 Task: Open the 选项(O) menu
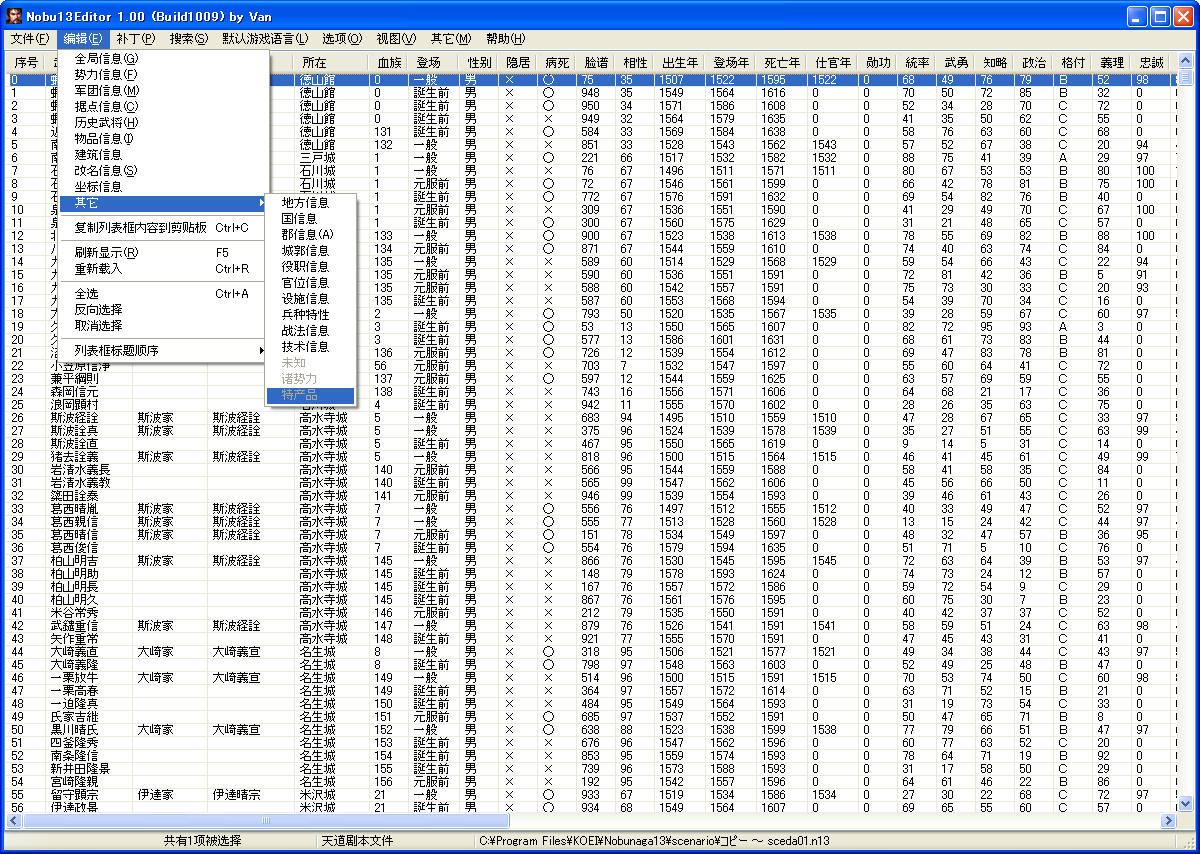341,39
